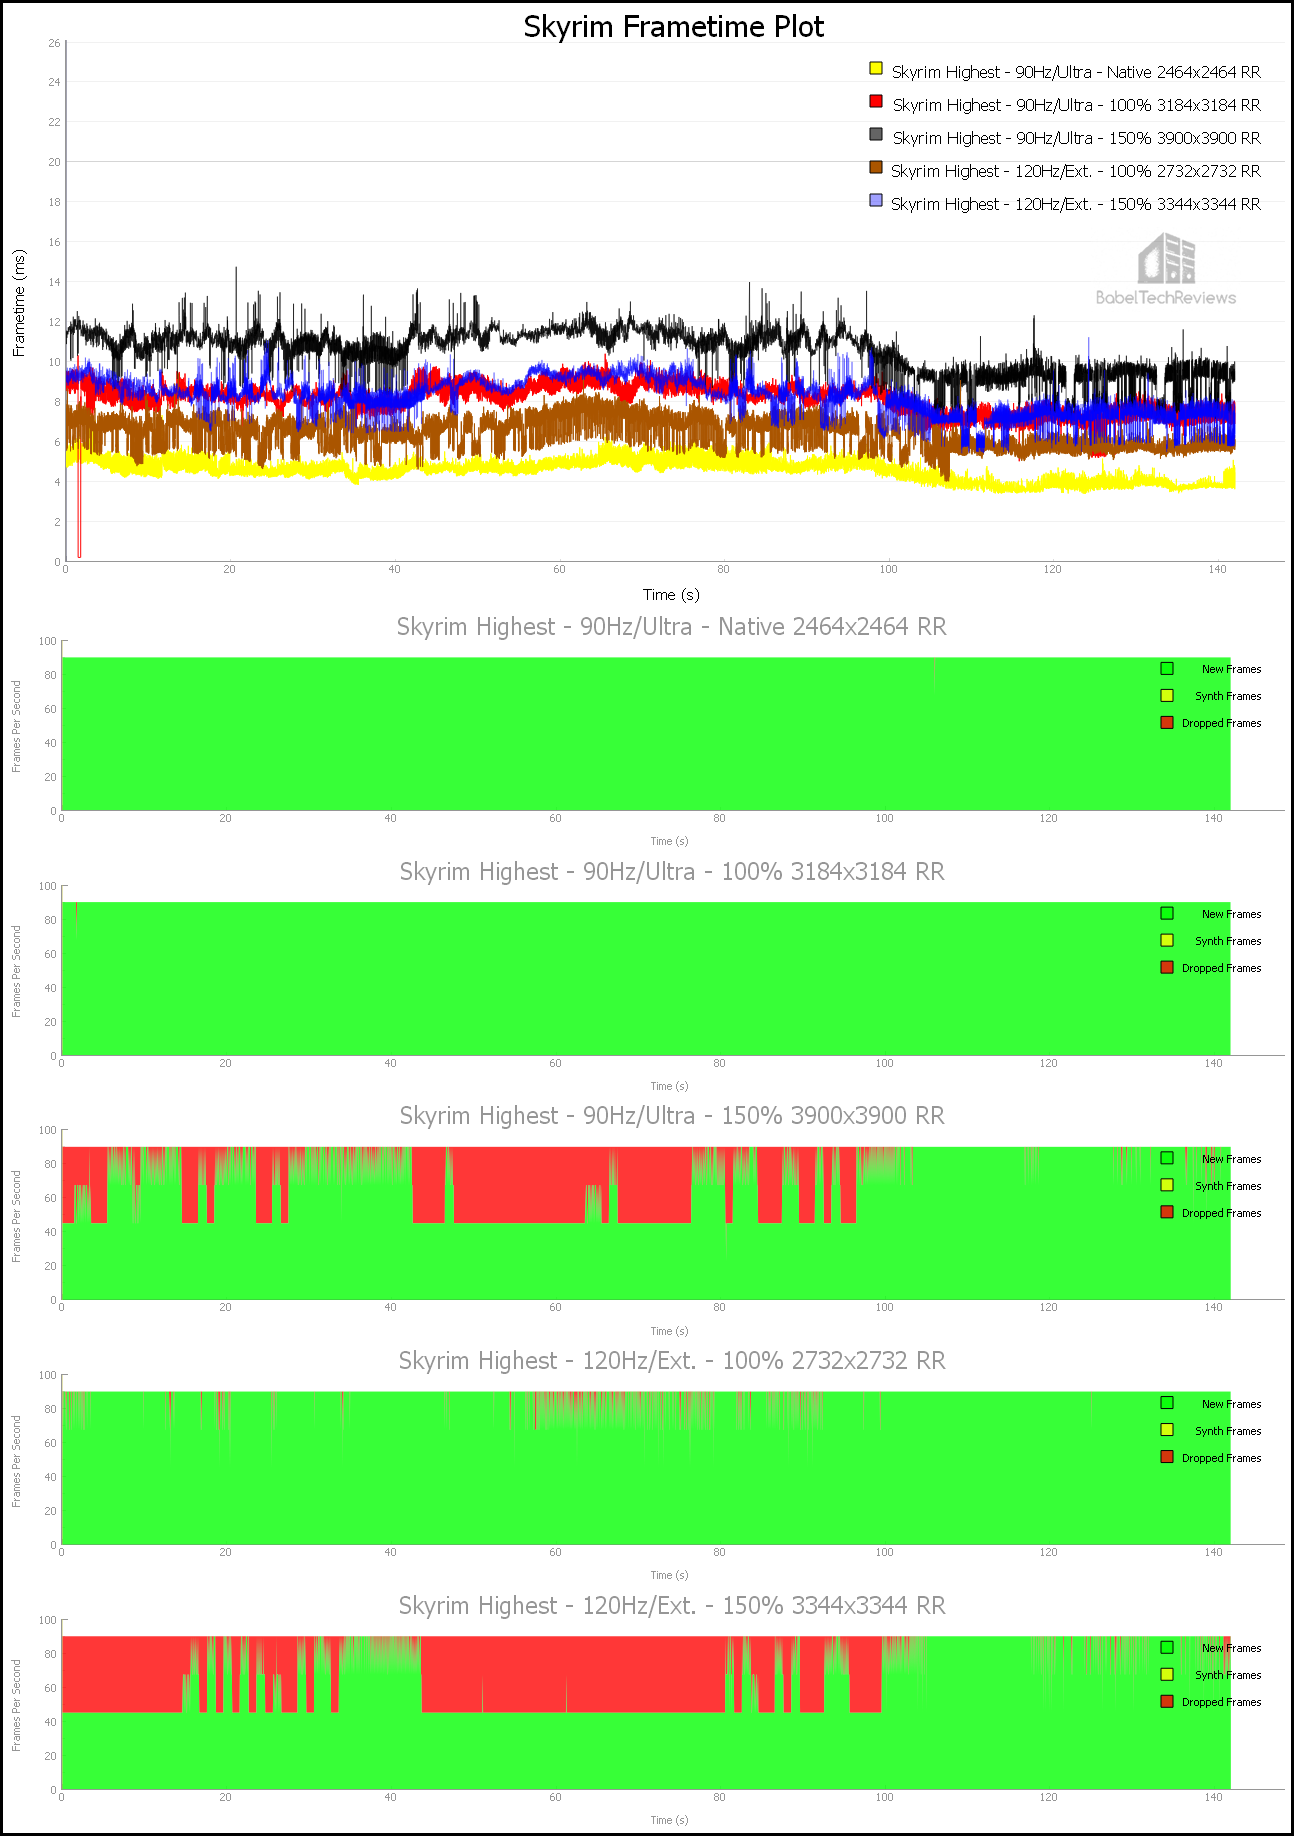Click the 'Frametime (ms)' vertical axis label

[19, 303]
